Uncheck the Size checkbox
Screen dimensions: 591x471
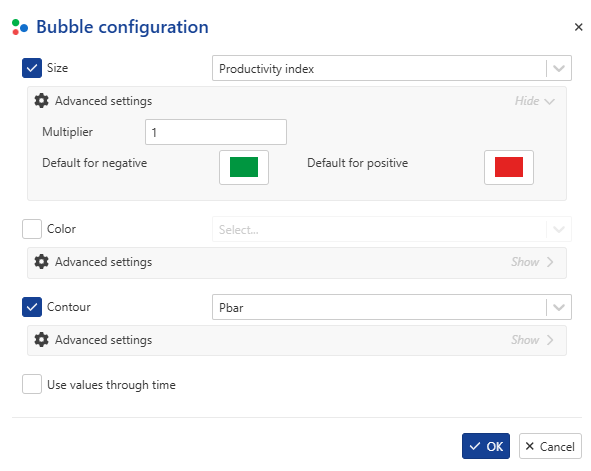click(32, 68)
